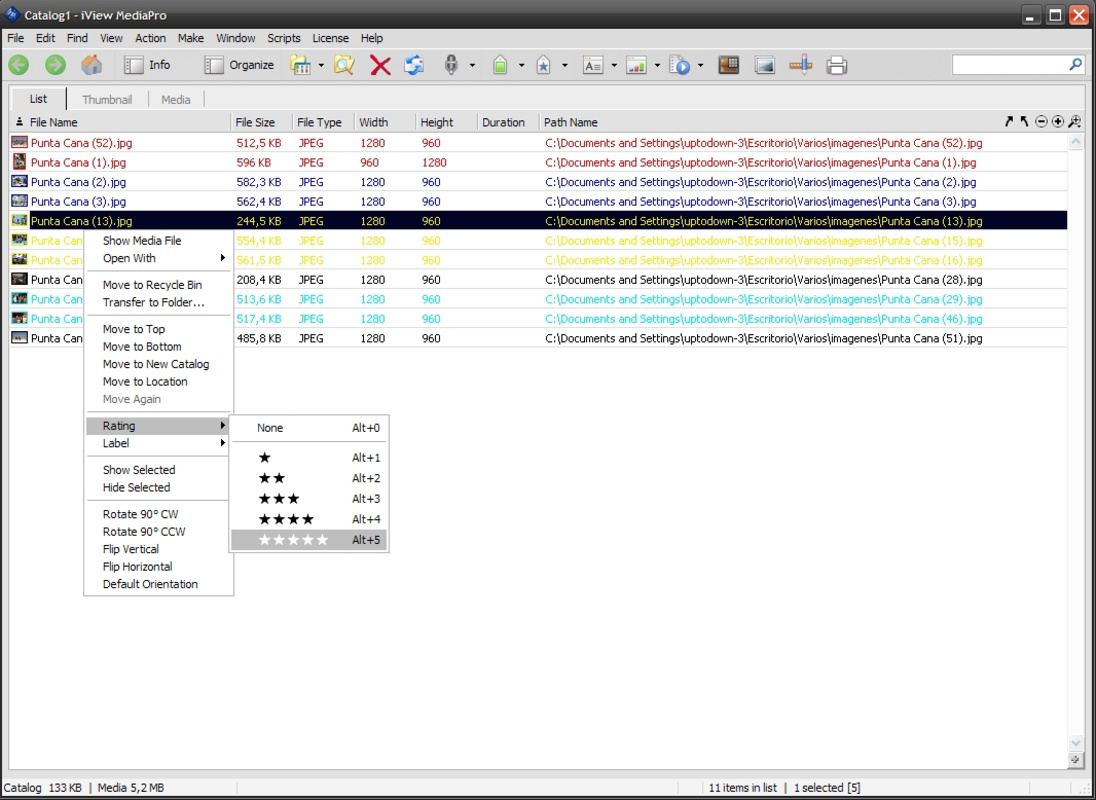Viewport: 1096px width, 800px height.
Task: Expand the slideshow play dropdown arrow
Action: [x=700, y=66]
